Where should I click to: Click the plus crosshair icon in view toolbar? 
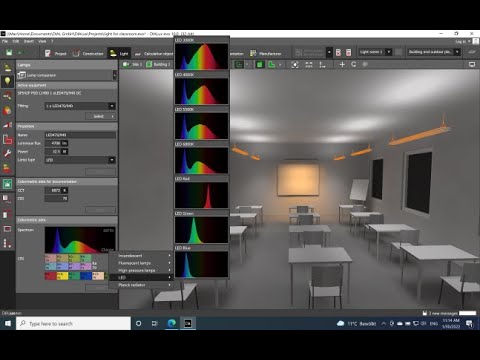click(342, 64)
